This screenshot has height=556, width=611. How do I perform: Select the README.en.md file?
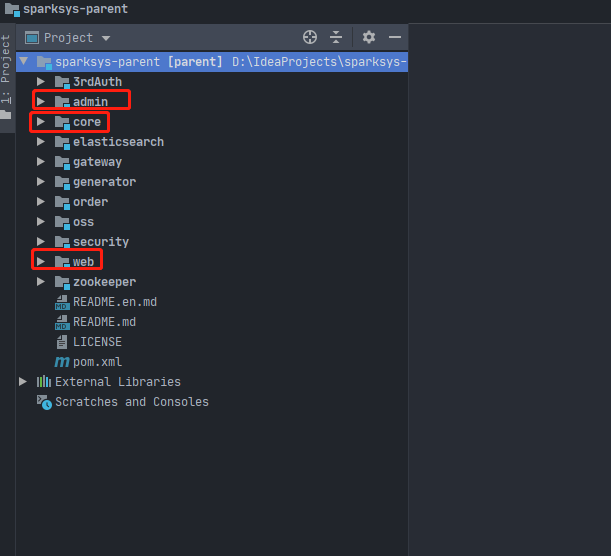[x=114, y=302]
